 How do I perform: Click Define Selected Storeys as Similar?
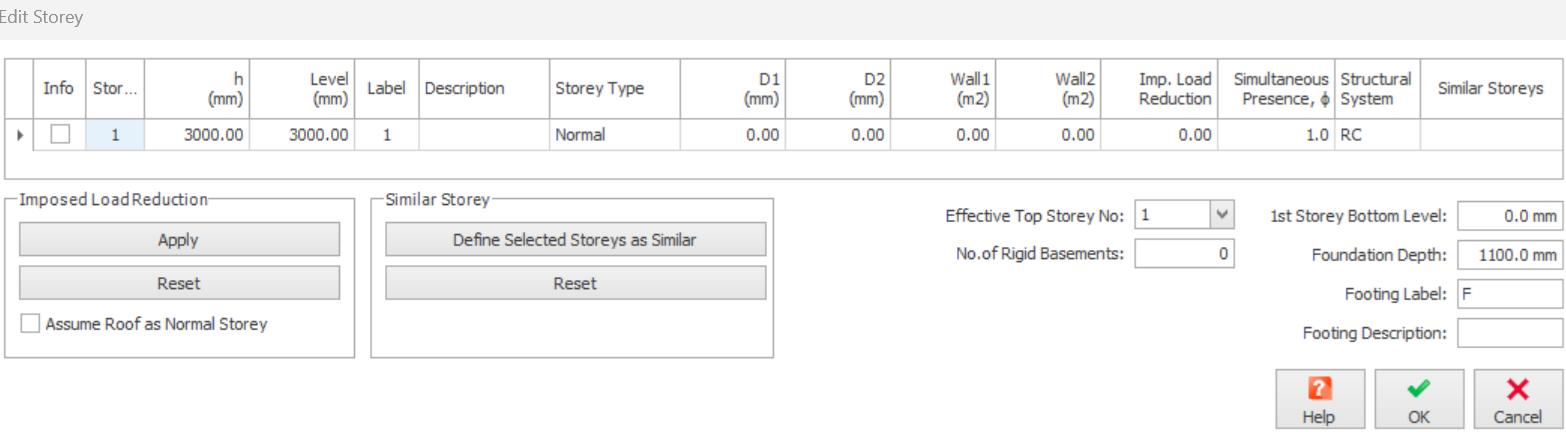pyautogui.click(x=575, y=240)
